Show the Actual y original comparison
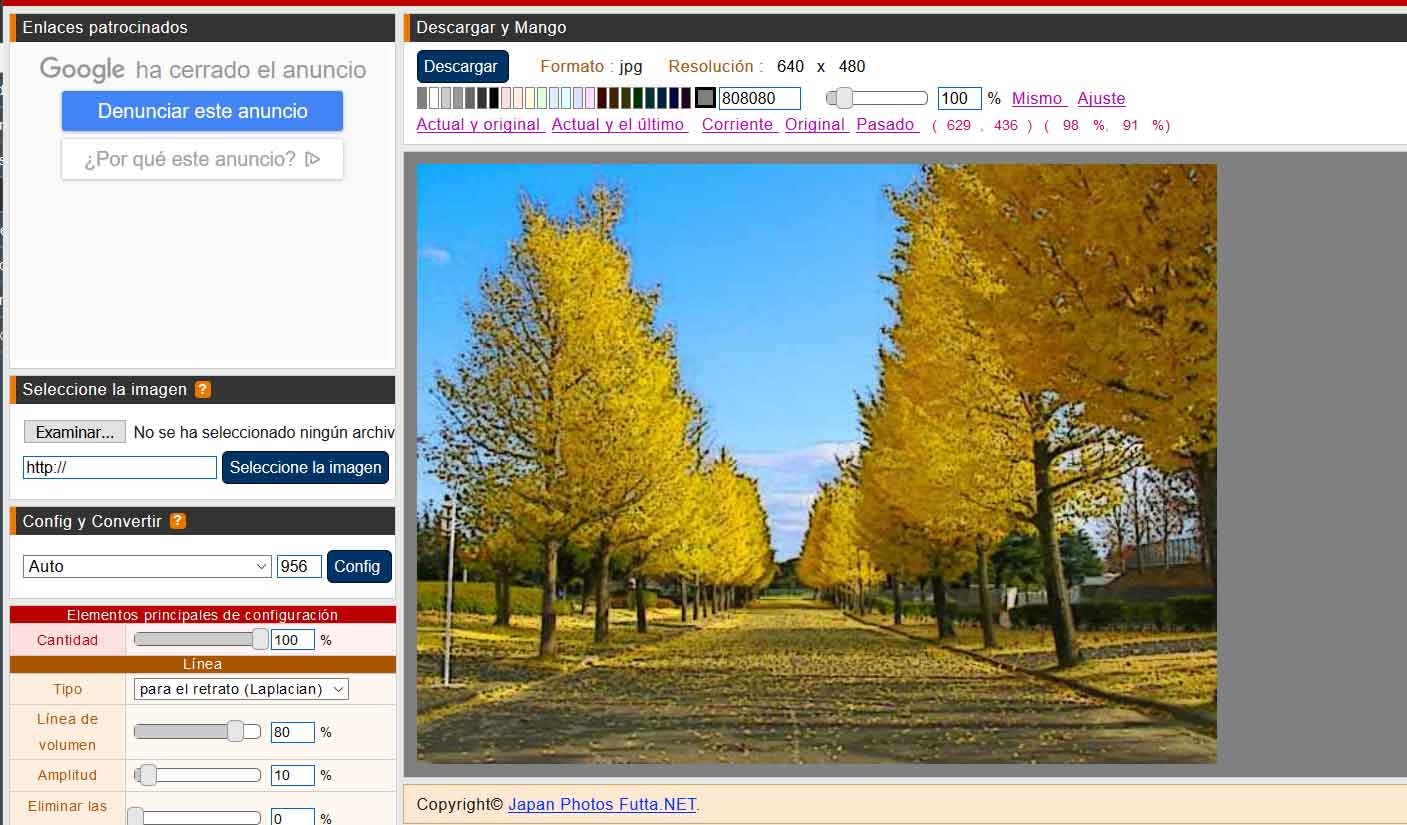This screenshot has width=1407, height=825. 480,125
